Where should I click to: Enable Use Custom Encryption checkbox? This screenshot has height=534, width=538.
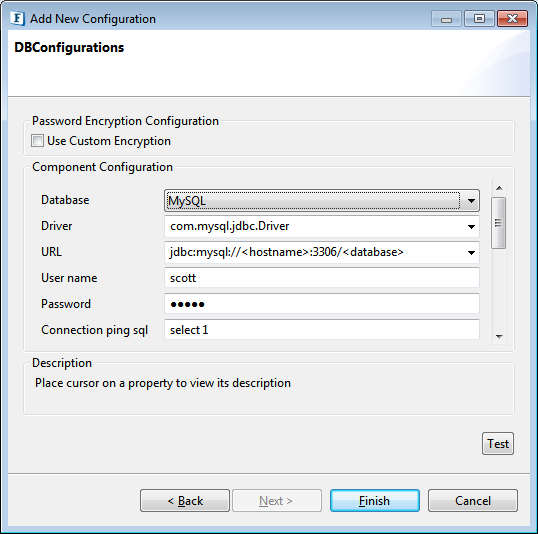[37, 141]
